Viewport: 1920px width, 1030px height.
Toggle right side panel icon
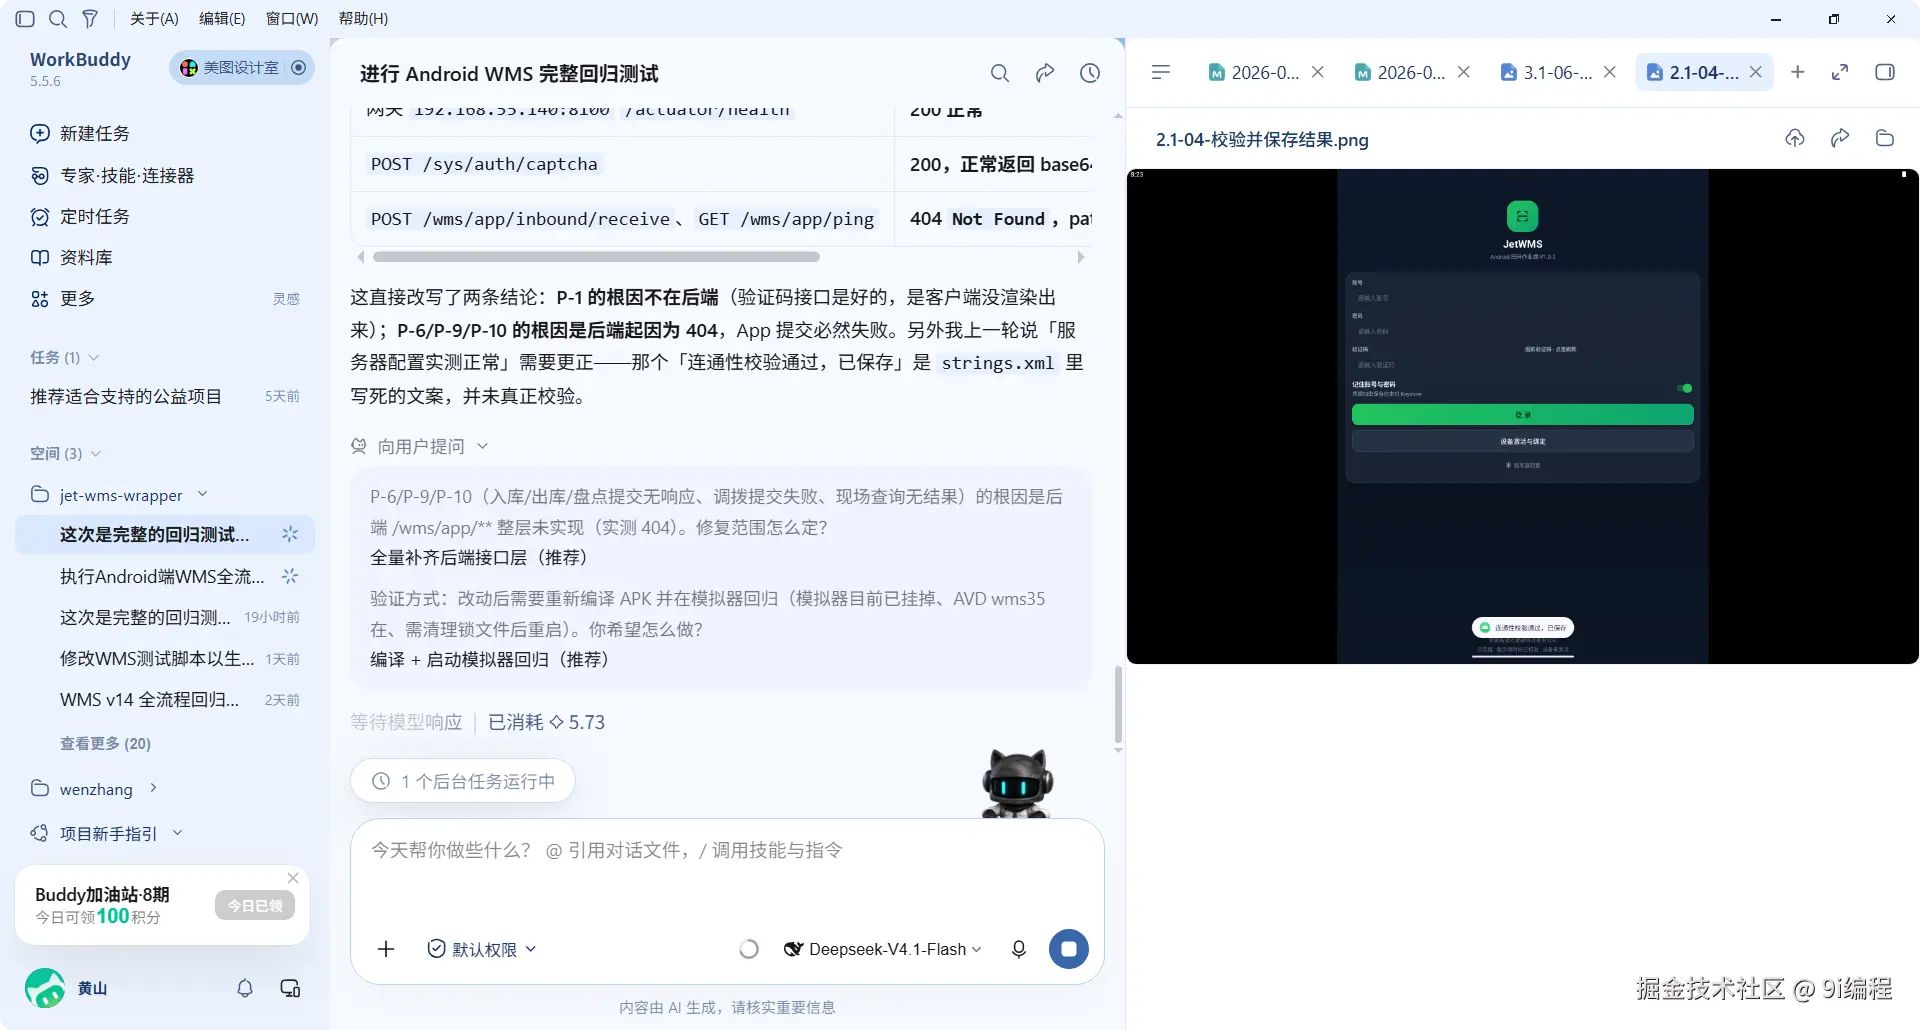coord(1885,72)
